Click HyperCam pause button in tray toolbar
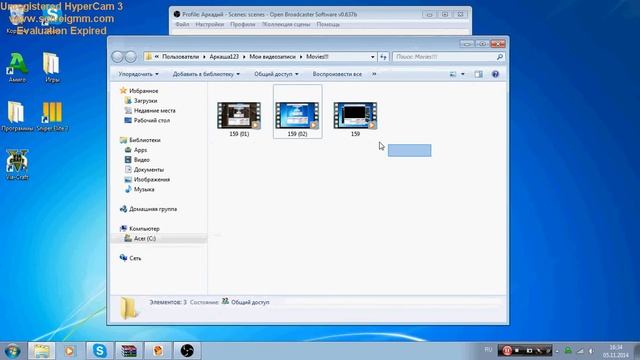Screen dimensions: 640x360 pyautogui.click(x=507, y=351)
